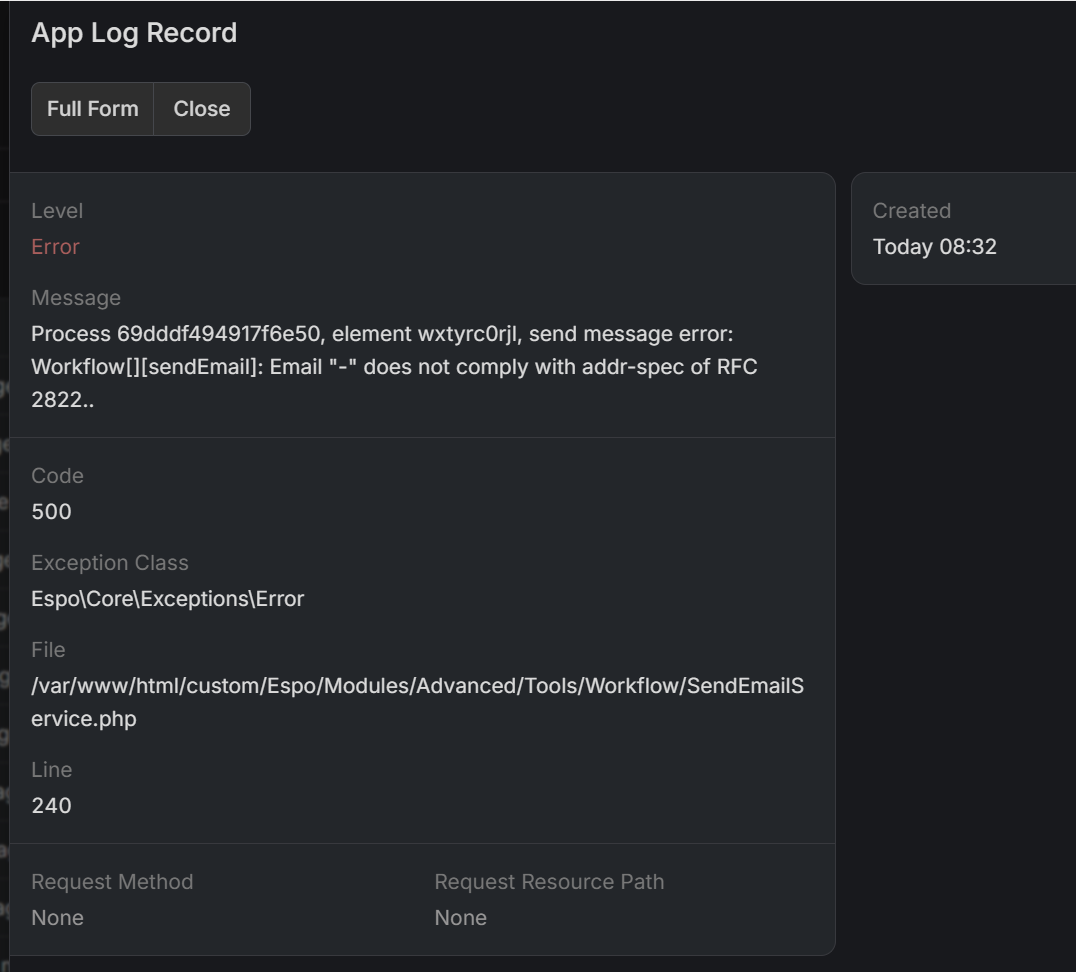Click the send message error text

[x=394, y=366]
